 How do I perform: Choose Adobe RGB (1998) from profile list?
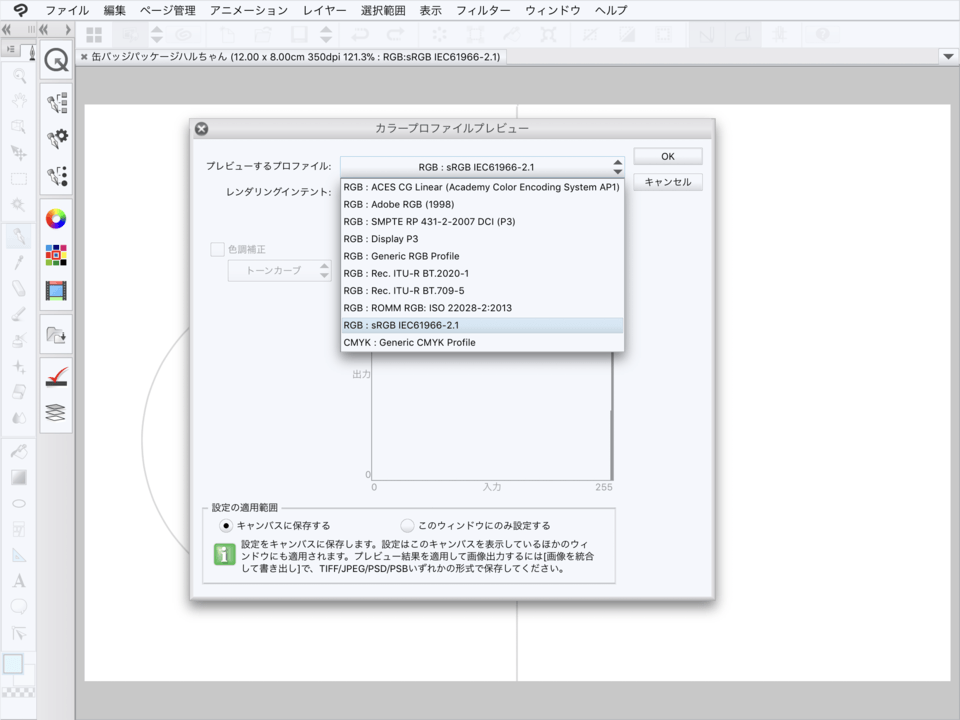click(398, 204)
